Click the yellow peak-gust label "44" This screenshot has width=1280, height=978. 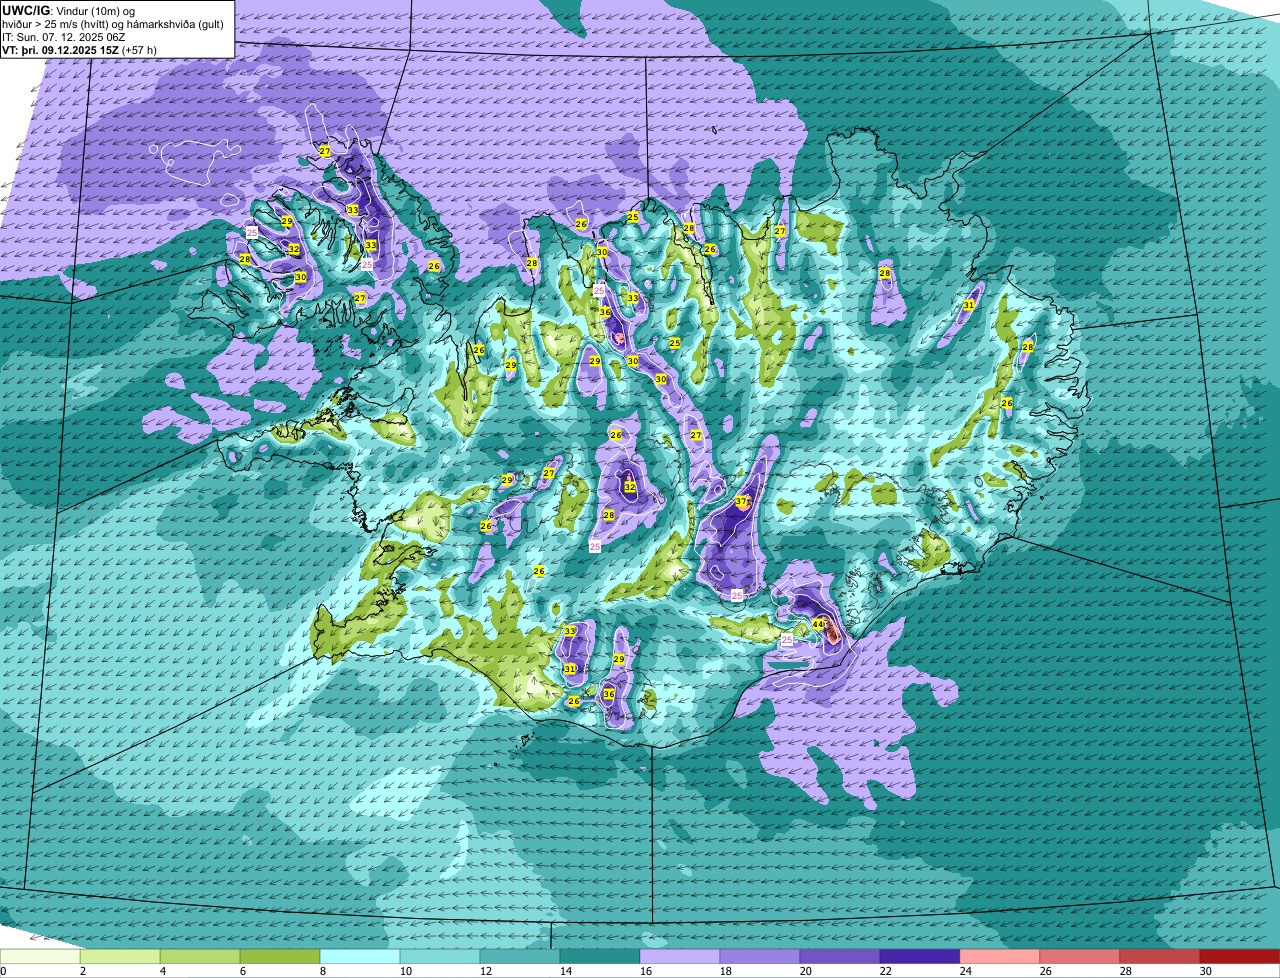818,624
